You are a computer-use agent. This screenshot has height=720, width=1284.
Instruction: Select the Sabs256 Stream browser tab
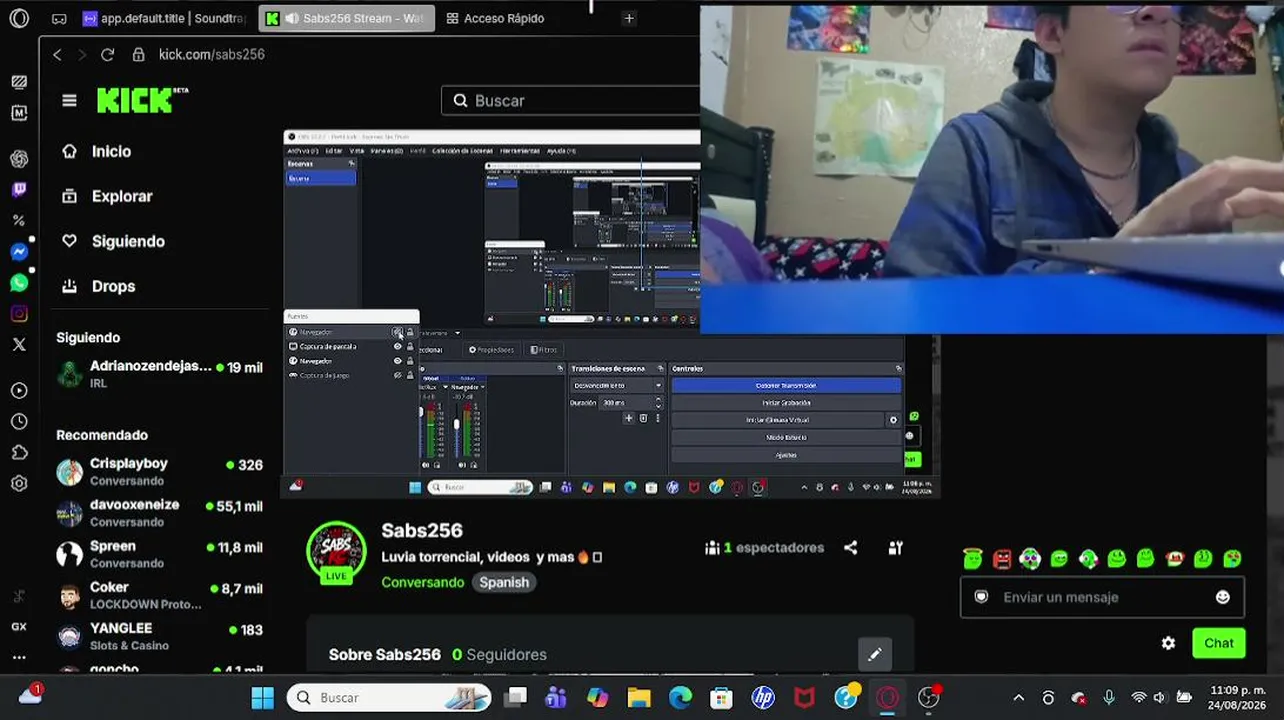[x=347, y=18]
